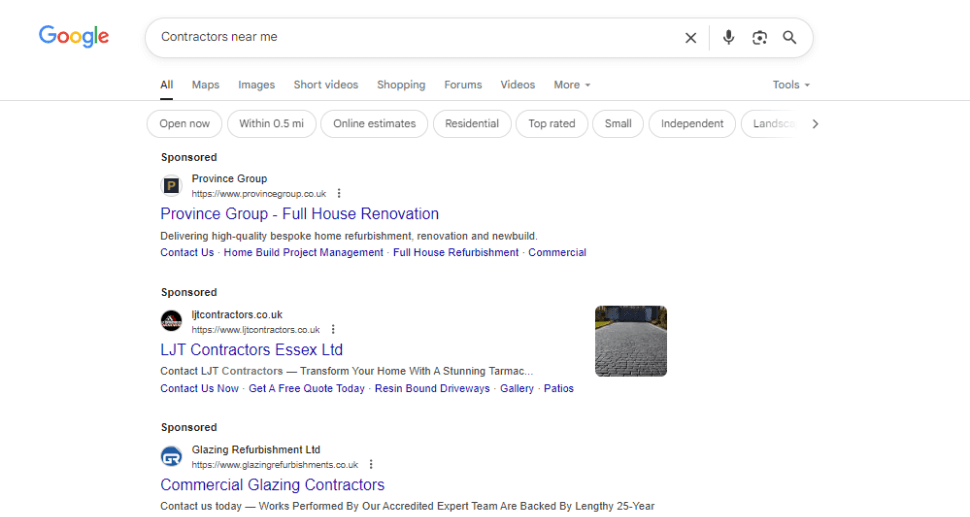Switch to the Shopping tab
This screenshot has width=970, height=517.
(x=401, y=85)
